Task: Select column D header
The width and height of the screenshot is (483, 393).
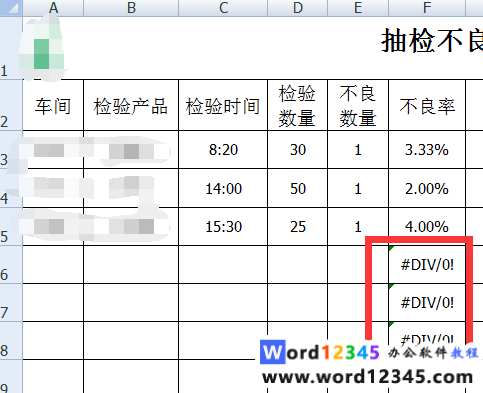Action: [298, 8]
